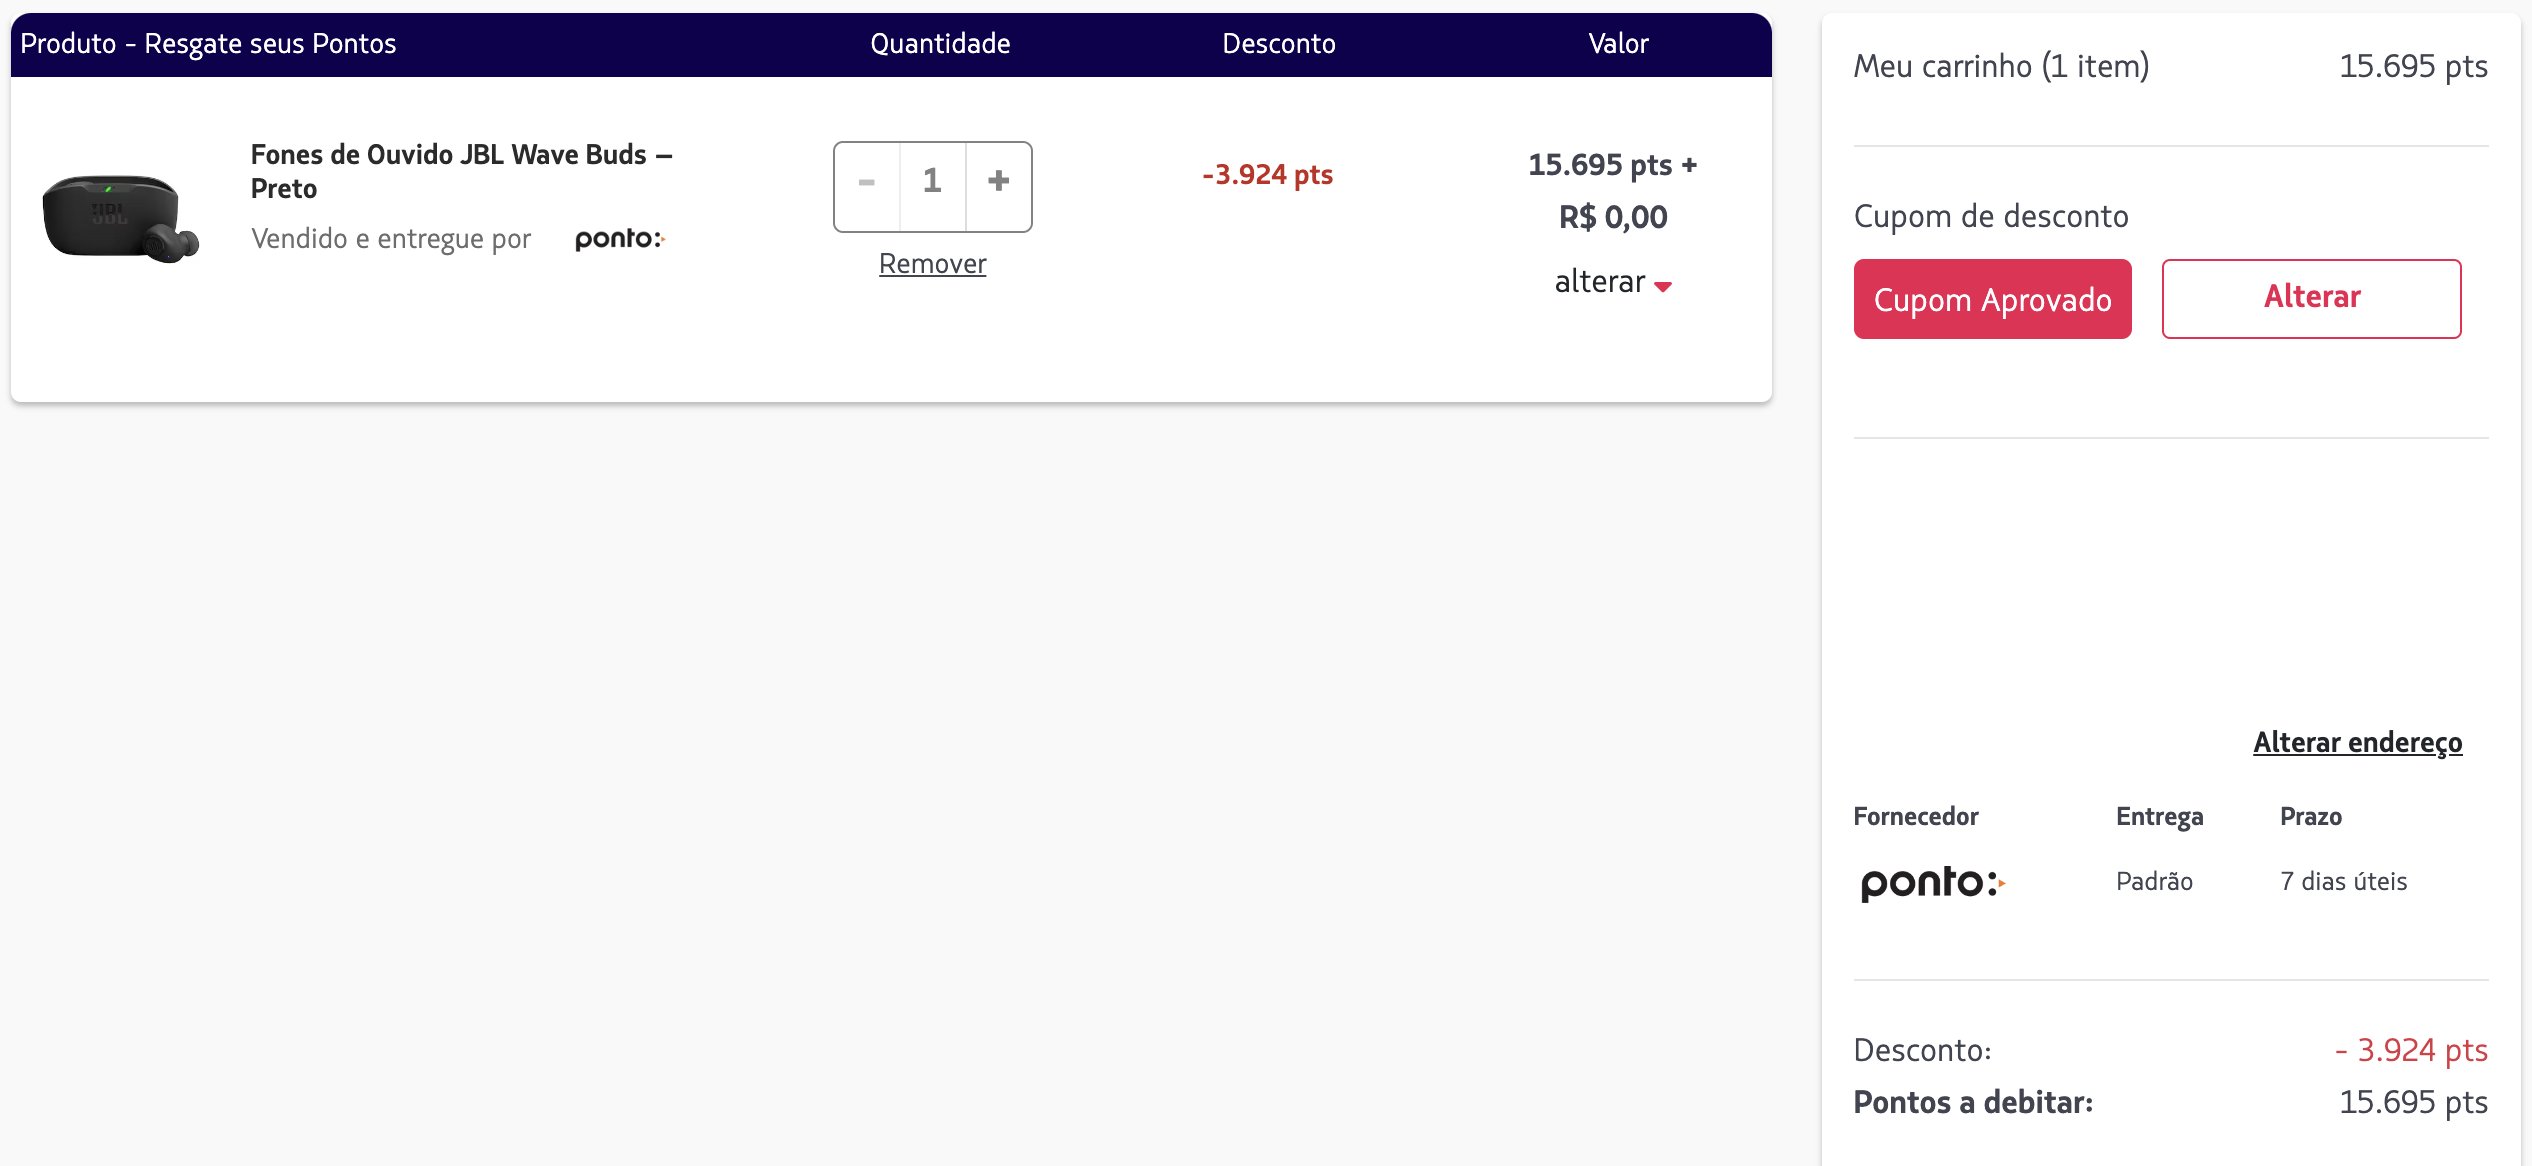Click the red arrow beside alterar
The height and width of the screenshot is (1166, 2532).
tap(1663, 287)
